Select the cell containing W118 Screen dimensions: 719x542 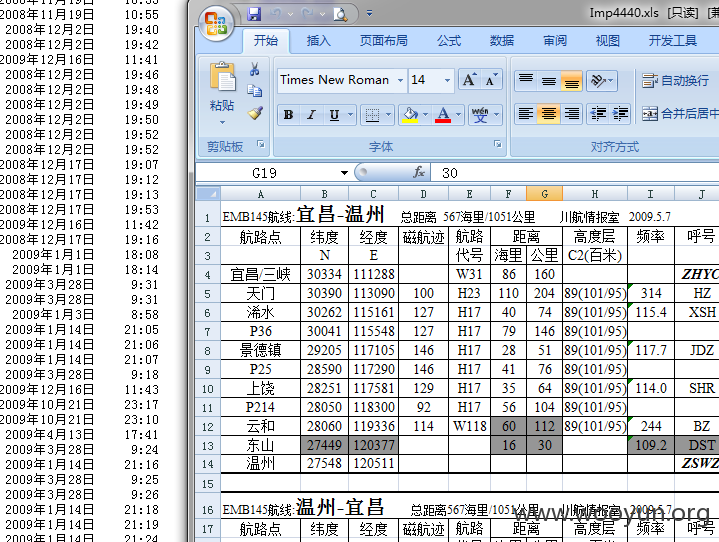[x=470, y=426]
